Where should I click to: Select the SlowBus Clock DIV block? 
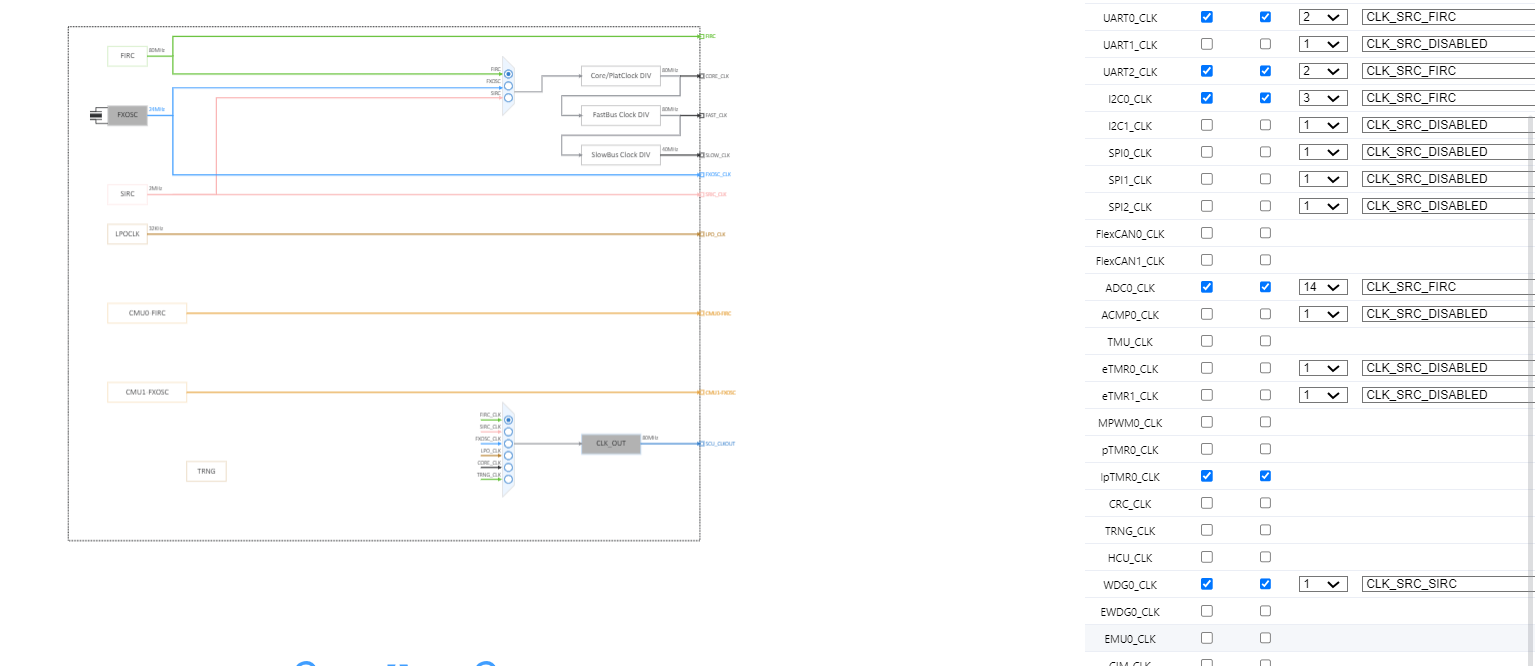click(620, 154)
